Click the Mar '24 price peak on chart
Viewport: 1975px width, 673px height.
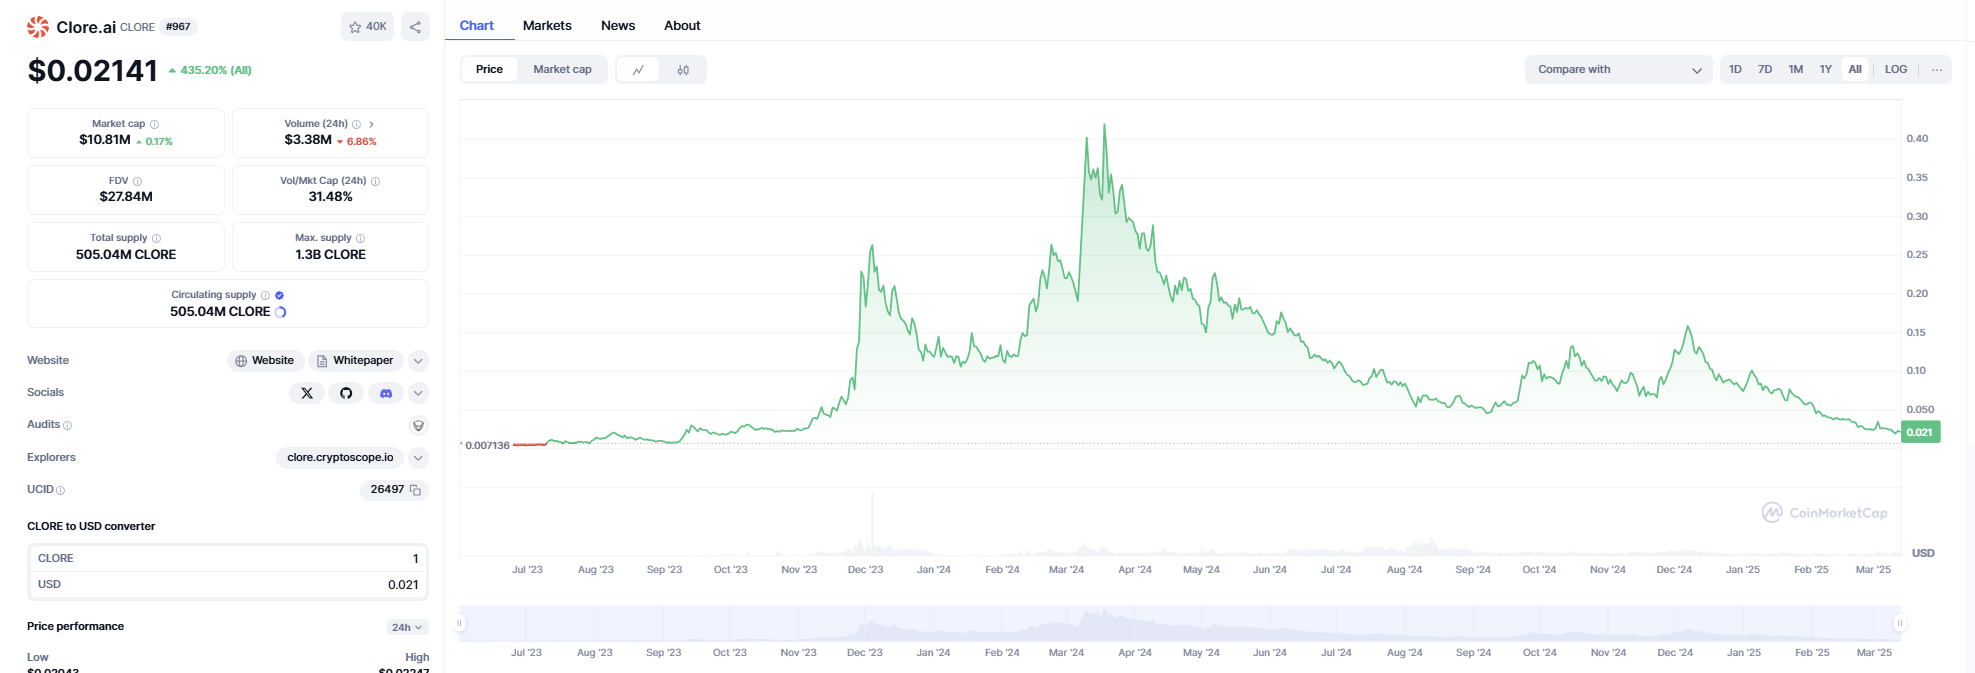[1104, 125]
